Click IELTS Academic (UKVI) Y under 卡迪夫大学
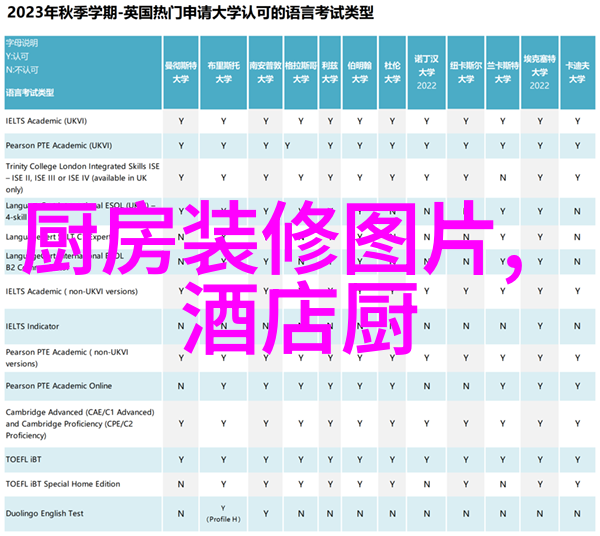This screenshot has height=536, width=600. tap(577, 121)
